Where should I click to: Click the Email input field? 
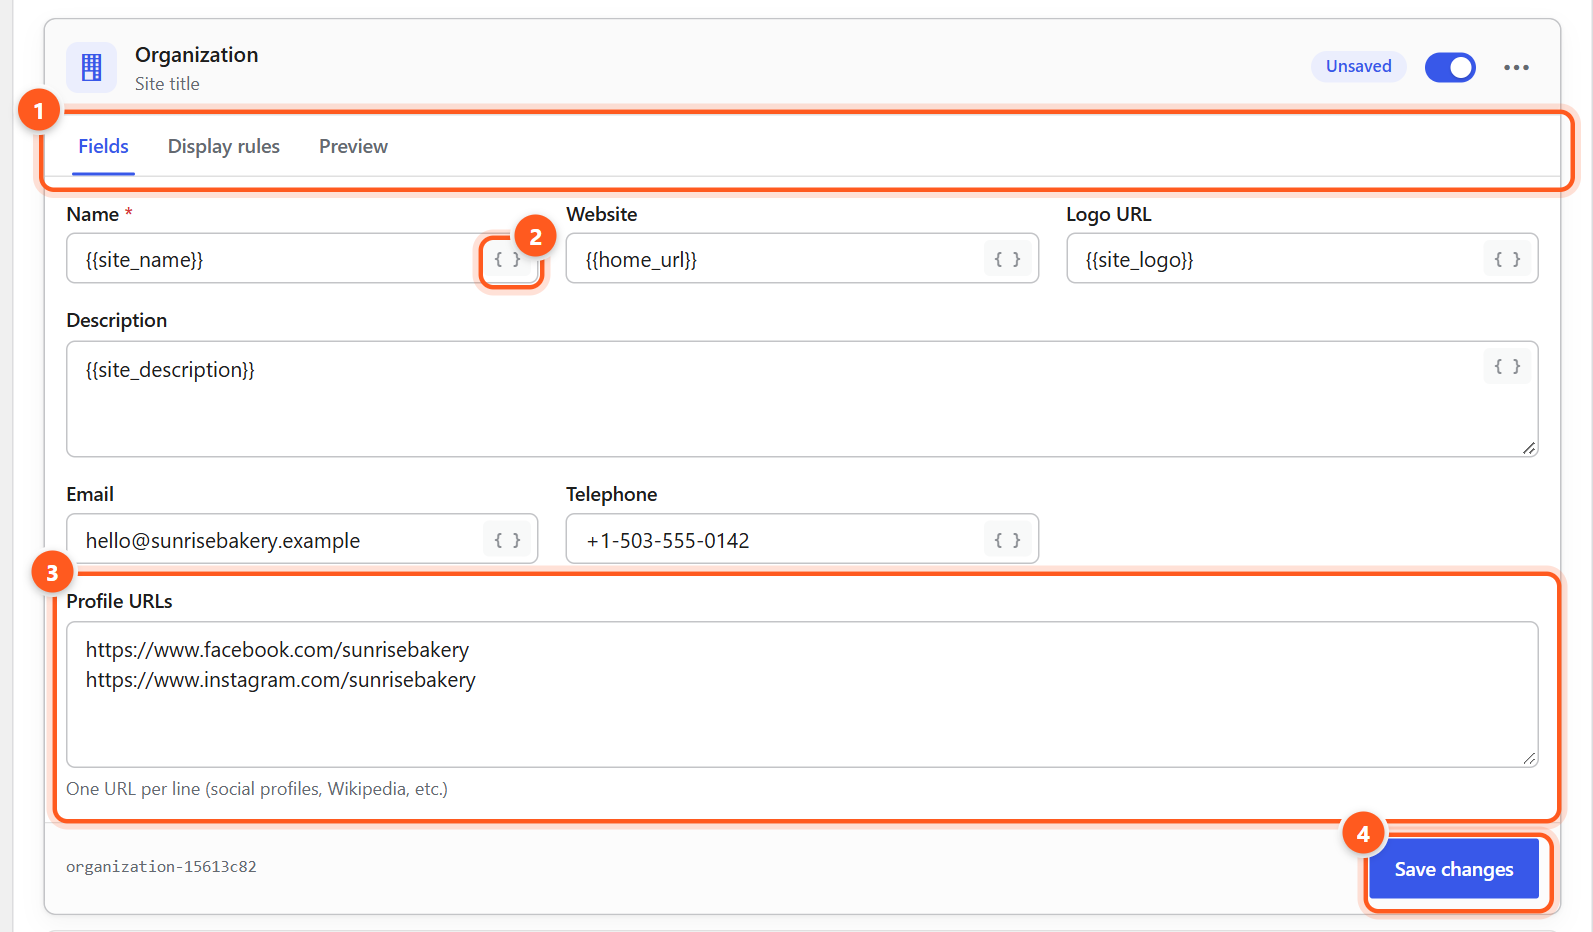pyautogui.click(x=302, y=539)
